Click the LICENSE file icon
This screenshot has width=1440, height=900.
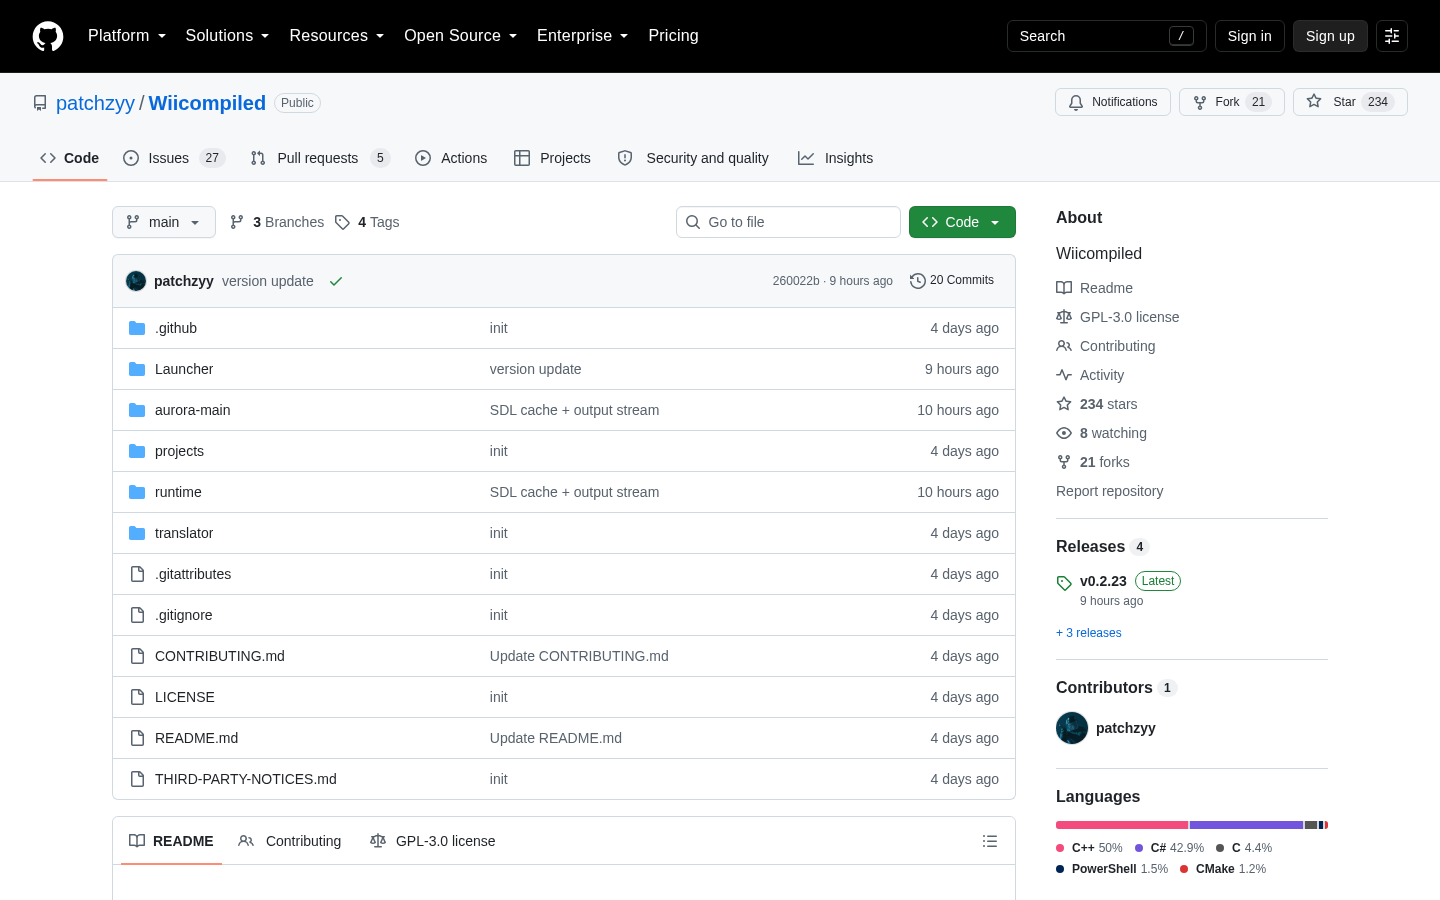click(x=137, y=697)
